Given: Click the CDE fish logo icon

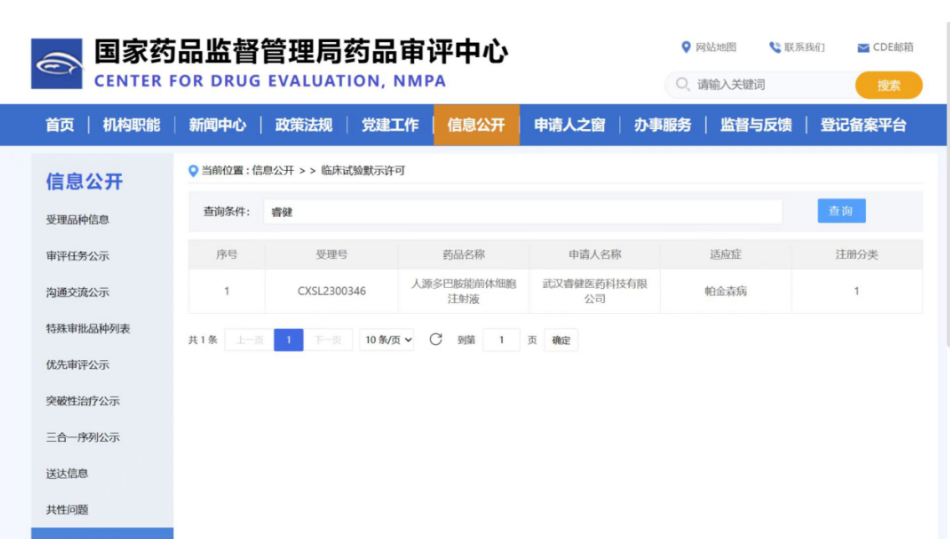Looking at the screenshot, I should pos(56,64).
